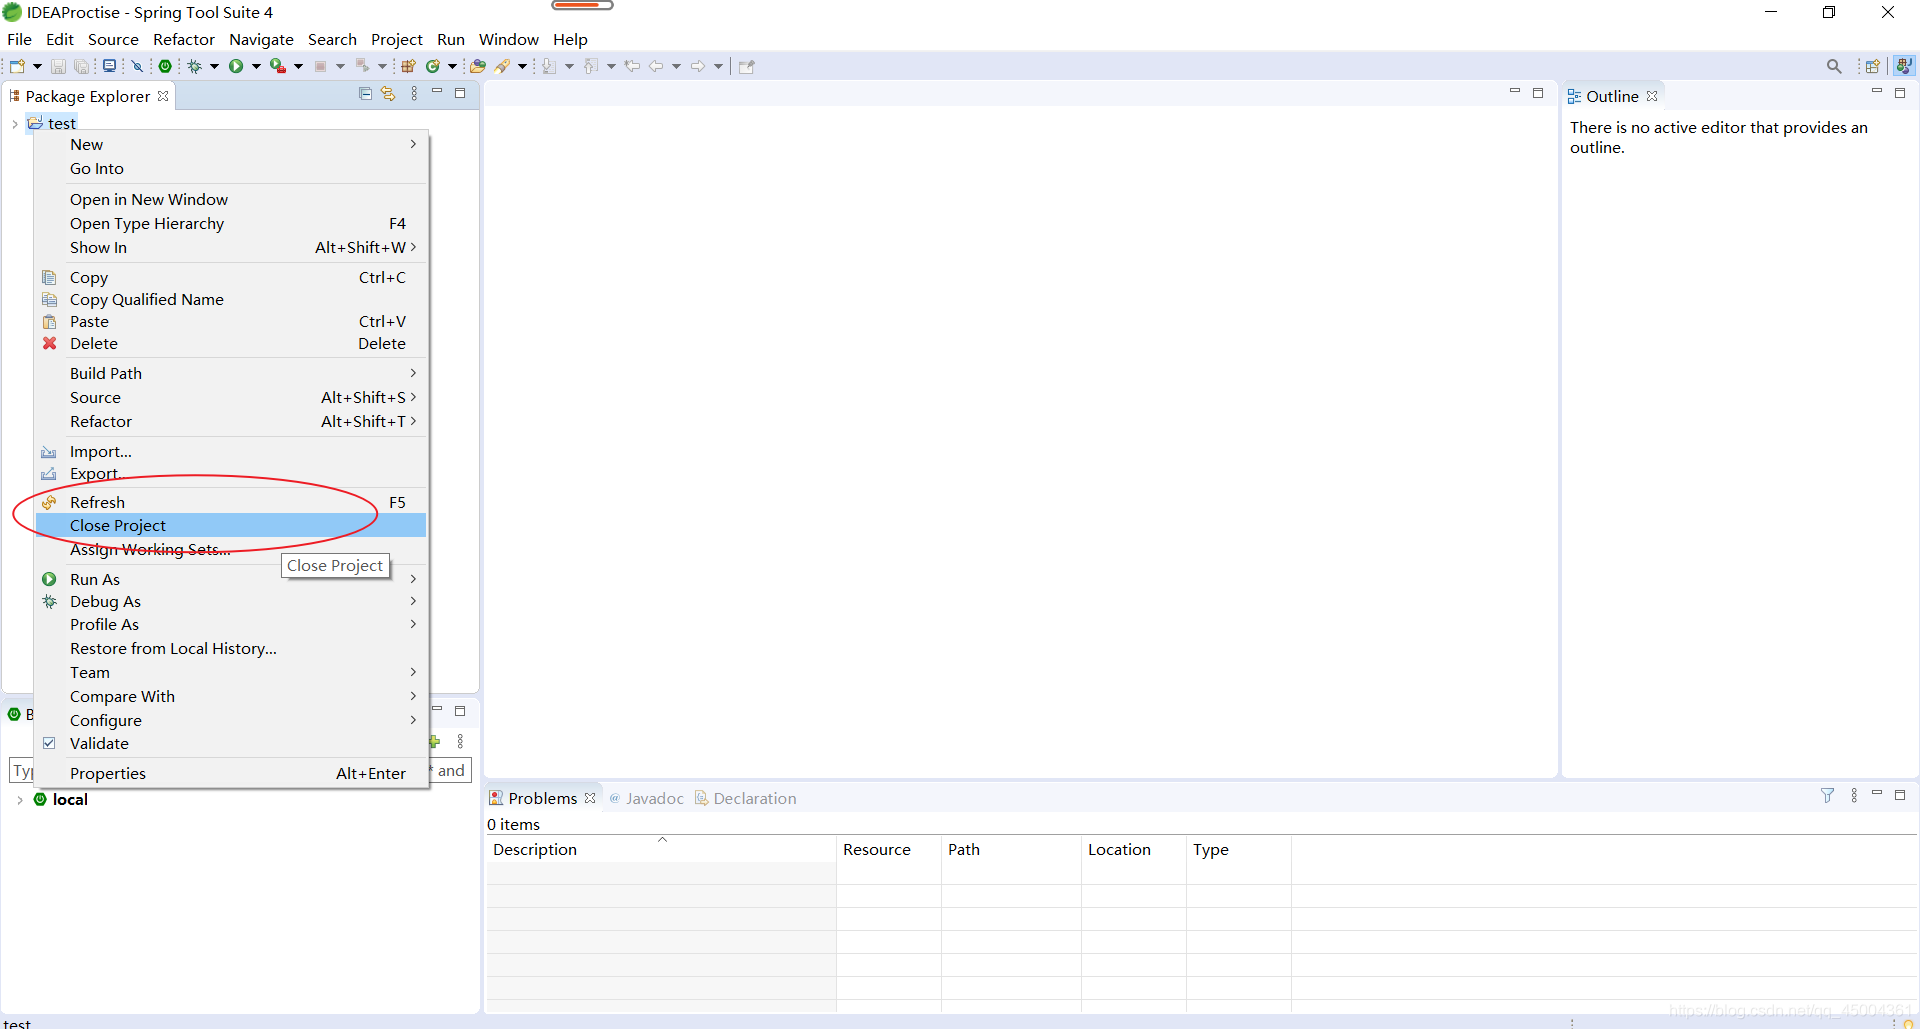Close the Package Explorer tab
Viewport: 1920px width, 1029px height.
(163, 96)
